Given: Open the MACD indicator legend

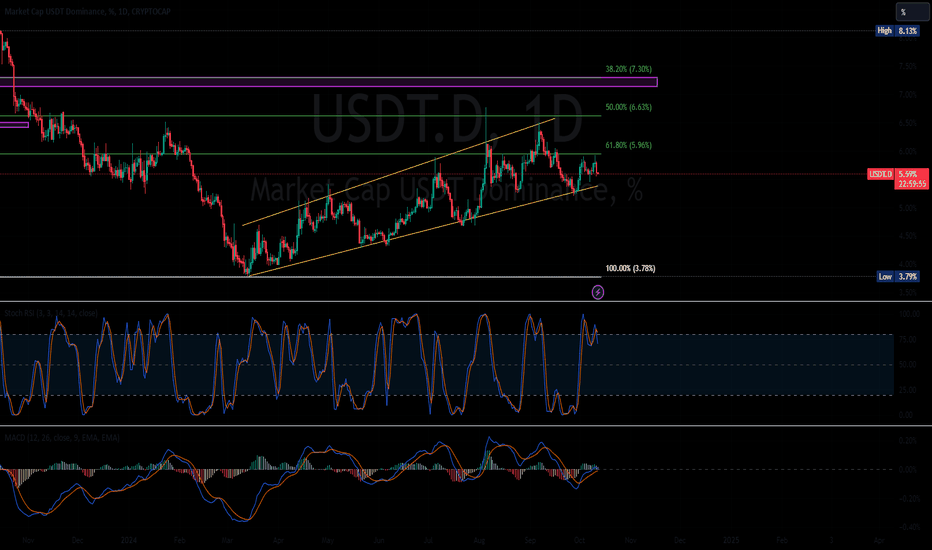Looking at the screenshot, I should pos(62,438).
